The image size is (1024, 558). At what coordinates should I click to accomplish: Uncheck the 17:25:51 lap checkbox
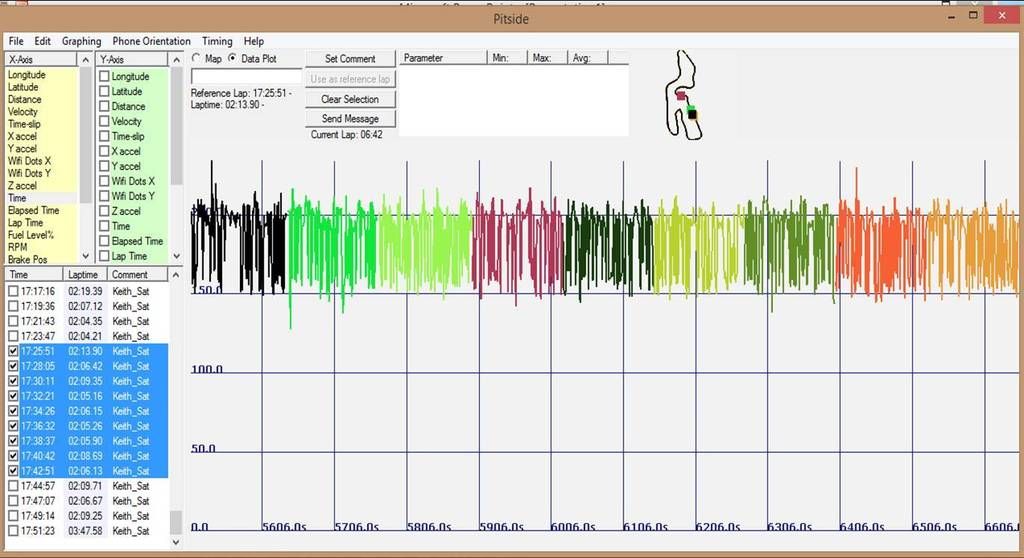(x=13, y=351)
